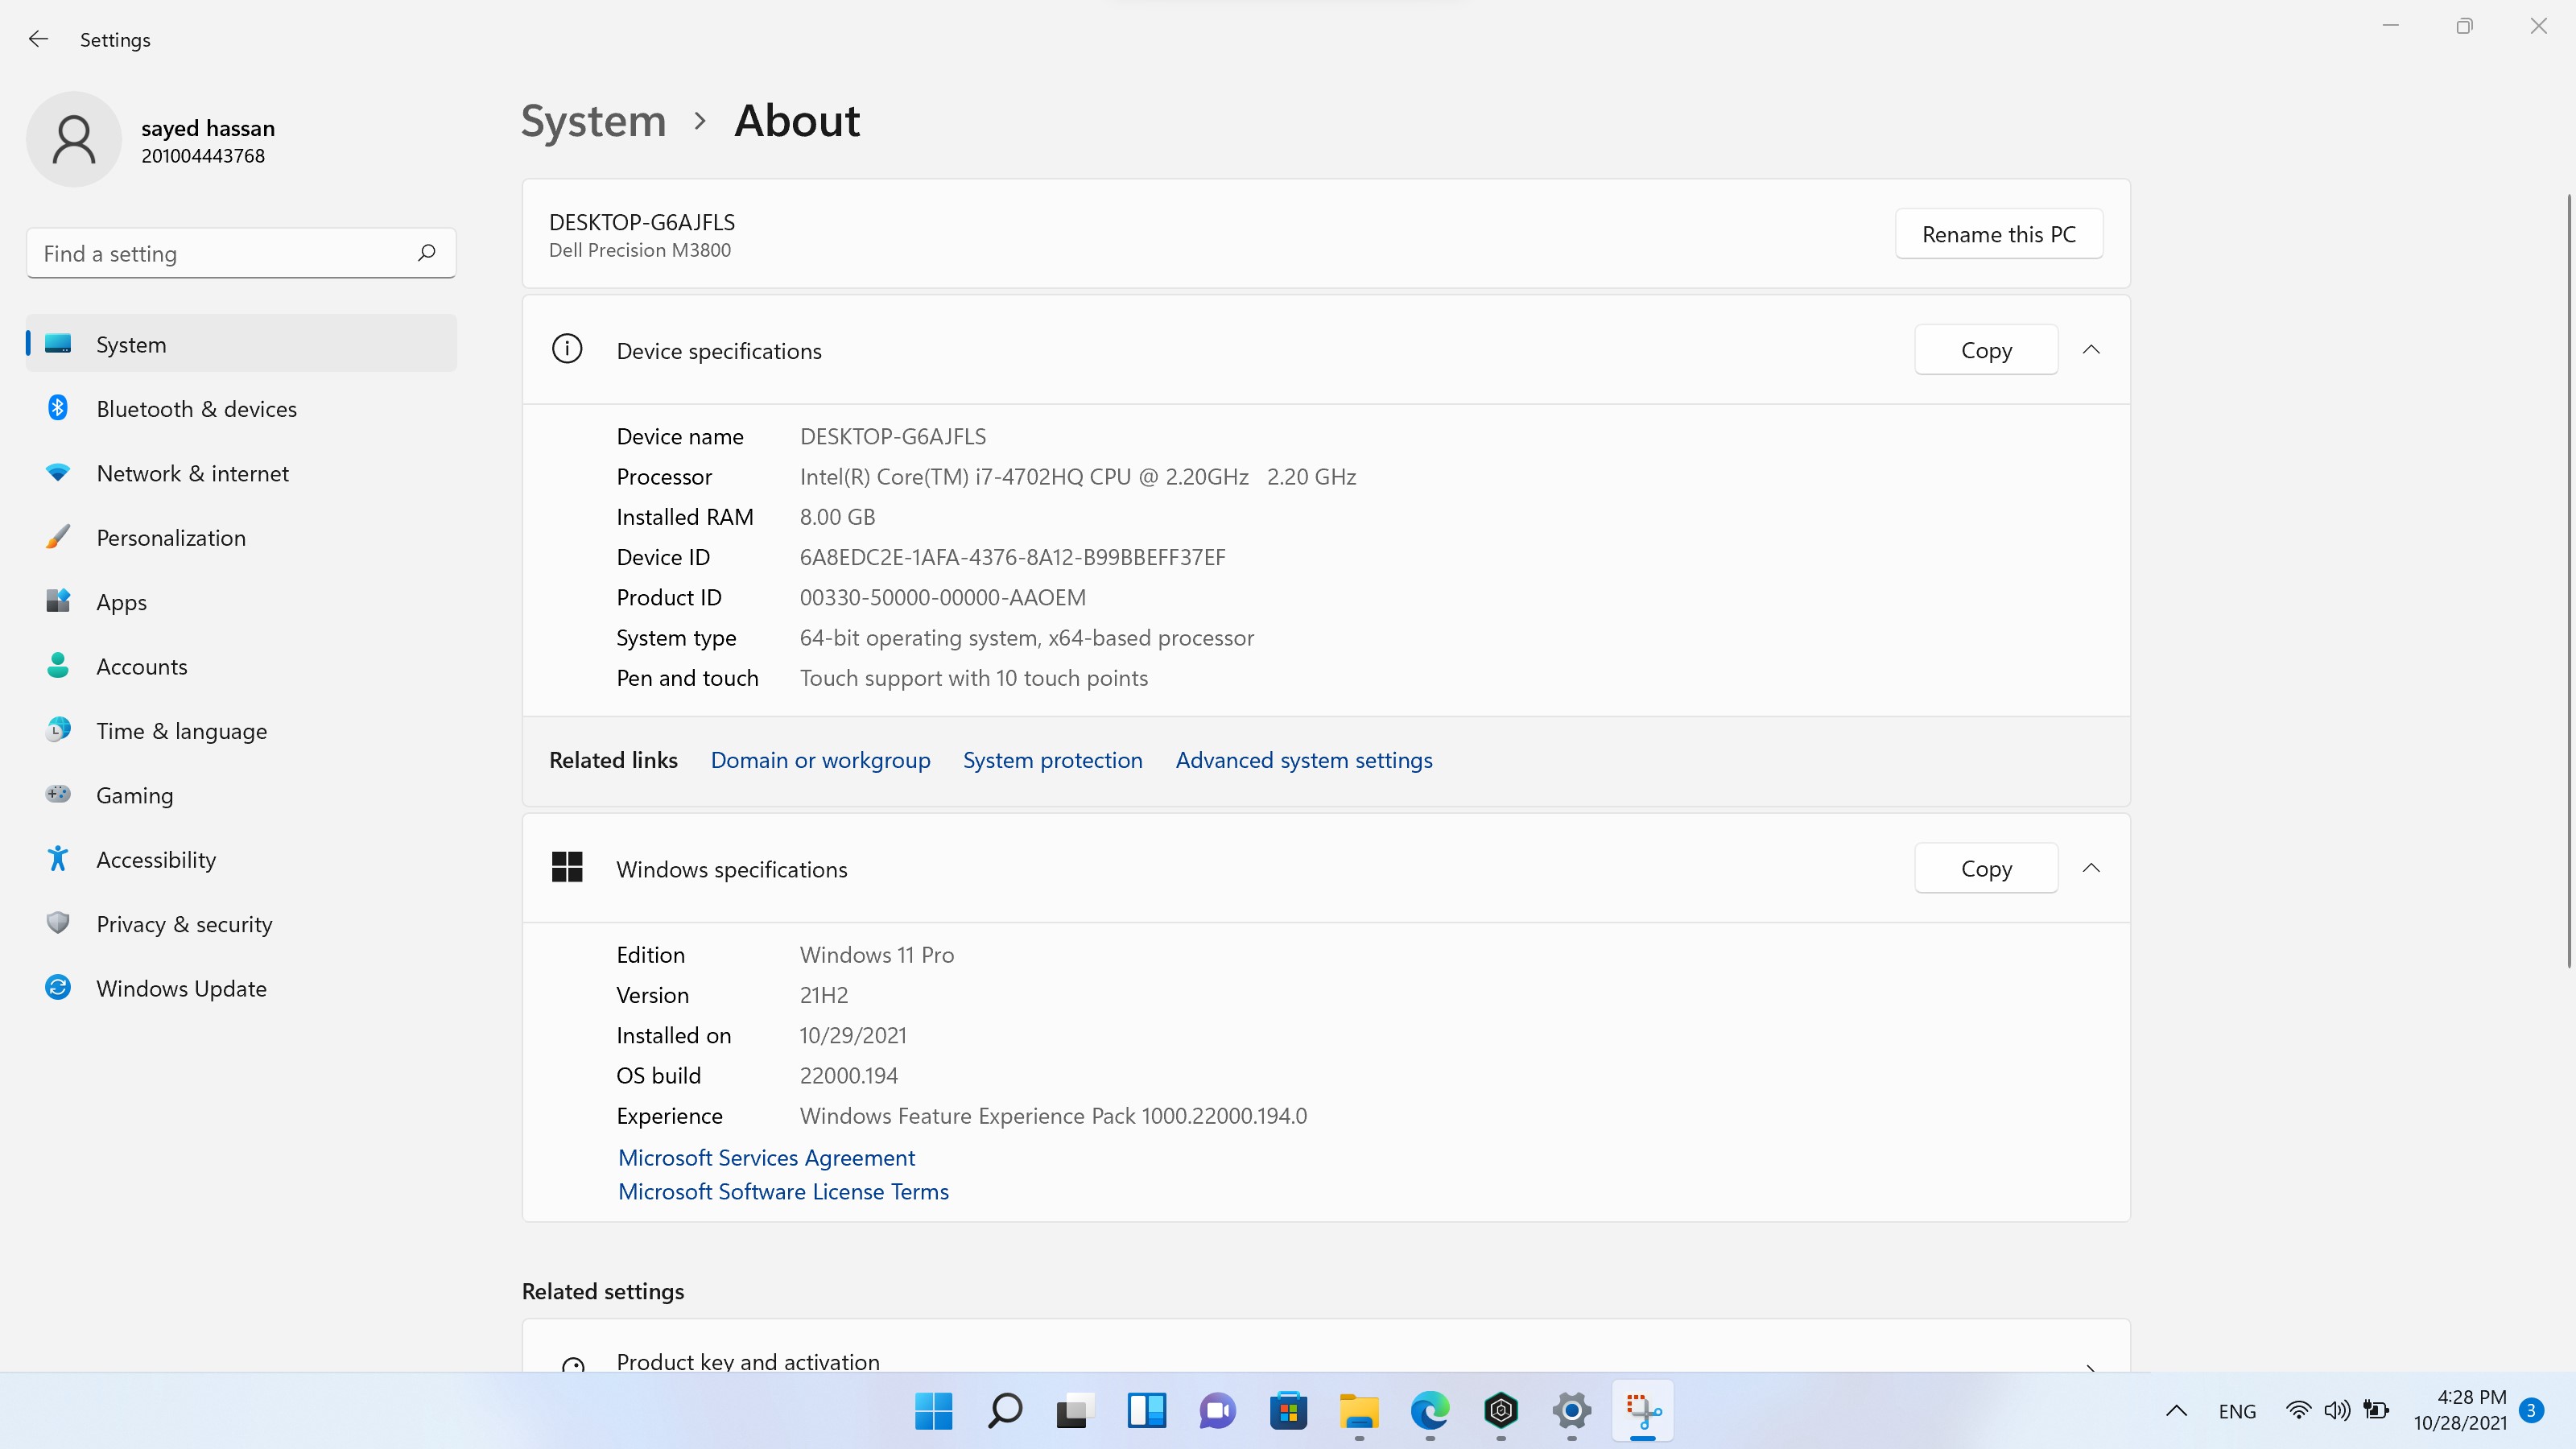This screenshot has width=2576, height=1449.
Task: Open Accounts settings
Action: 242,666
